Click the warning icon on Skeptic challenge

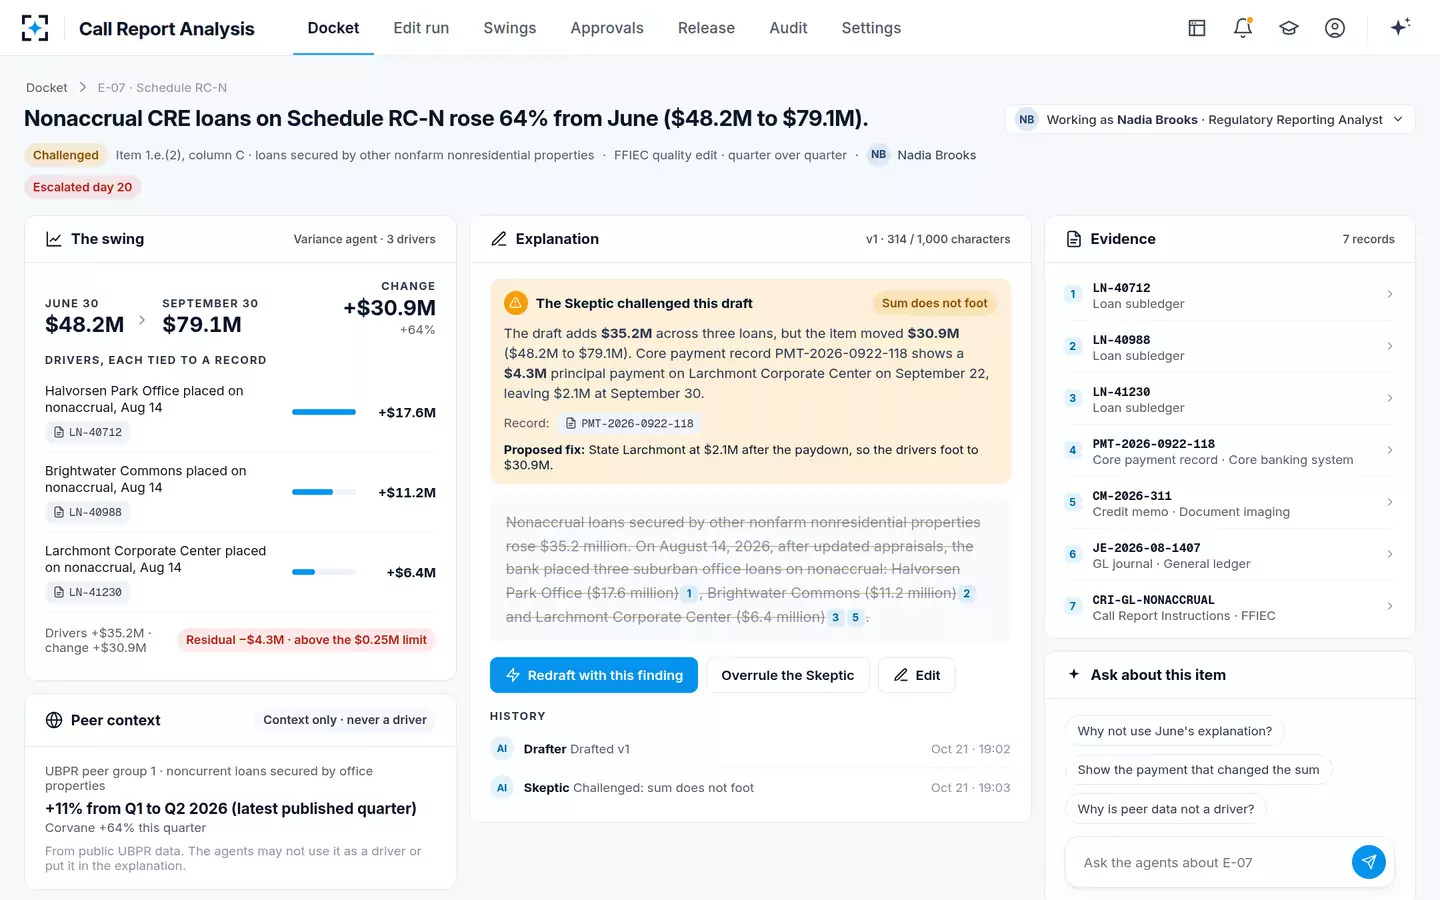pos(516,303)
